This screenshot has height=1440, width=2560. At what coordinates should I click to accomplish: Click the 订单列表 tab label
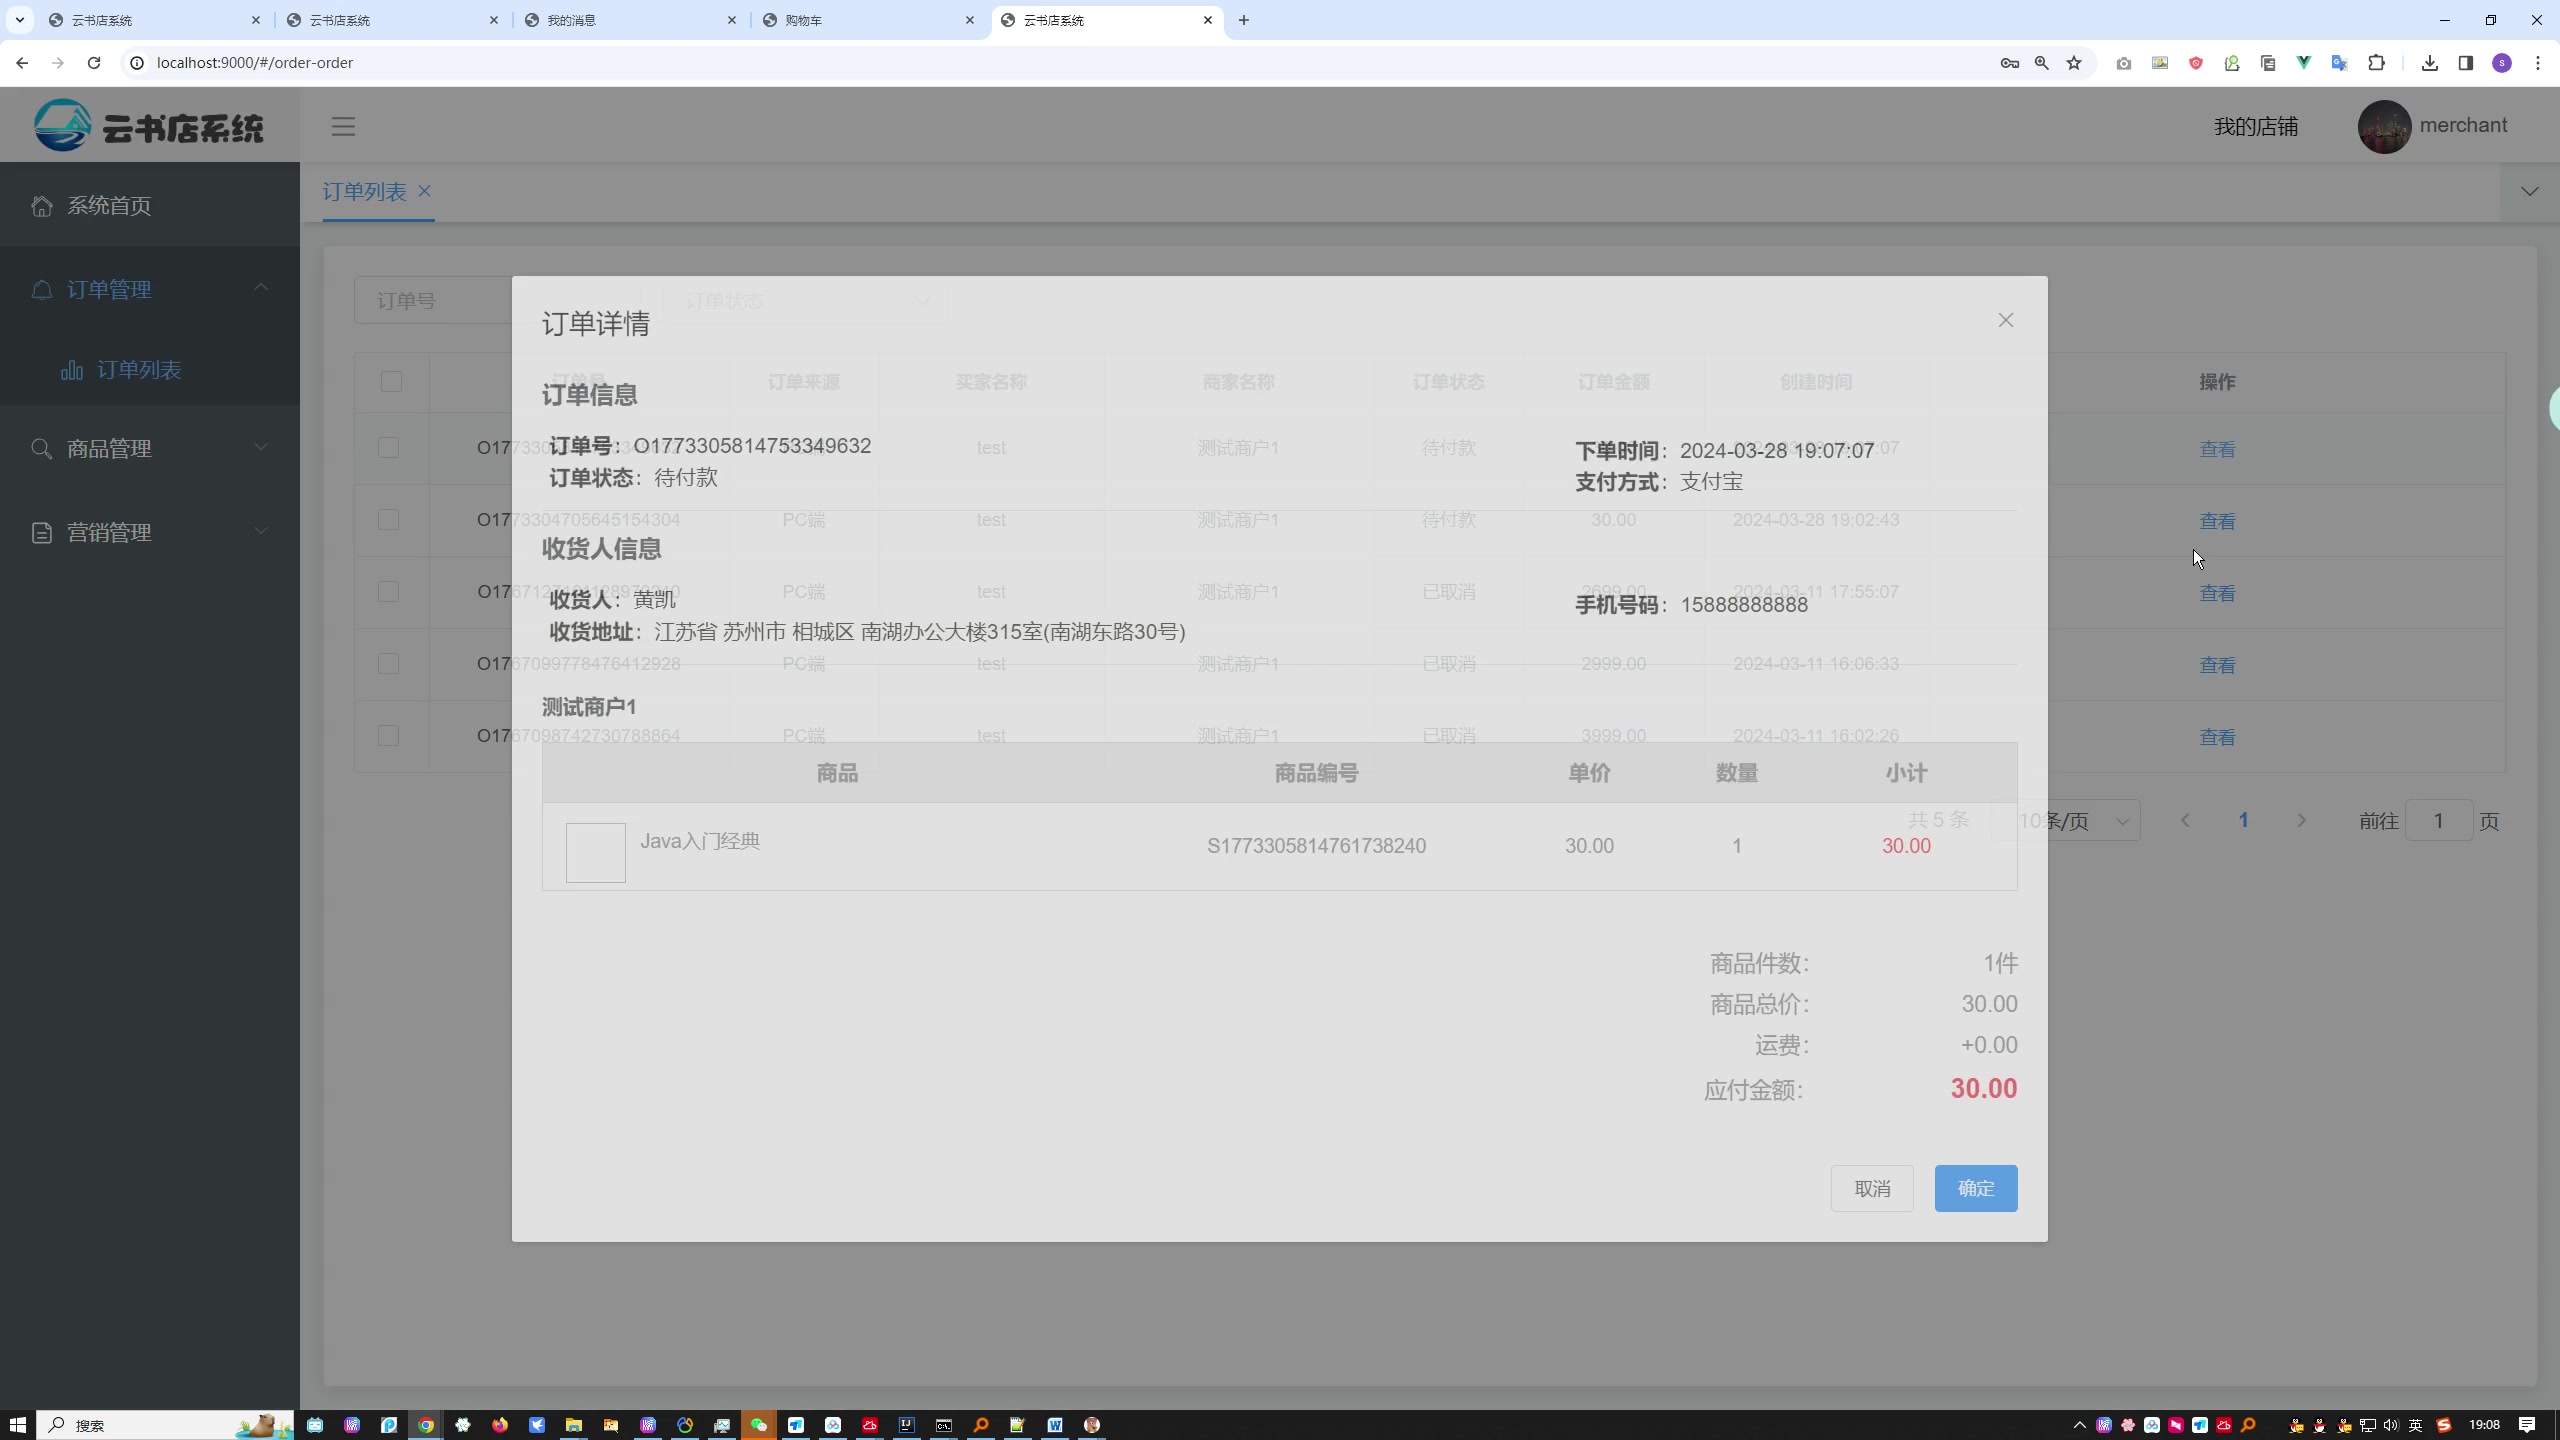click(364, 192)
